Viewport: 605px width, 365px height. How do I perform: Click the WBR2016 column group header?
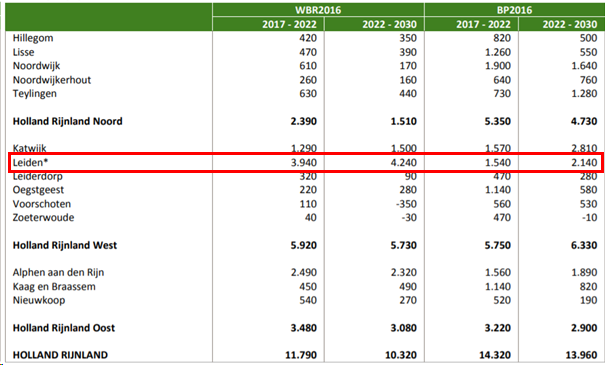coord(318,10)
